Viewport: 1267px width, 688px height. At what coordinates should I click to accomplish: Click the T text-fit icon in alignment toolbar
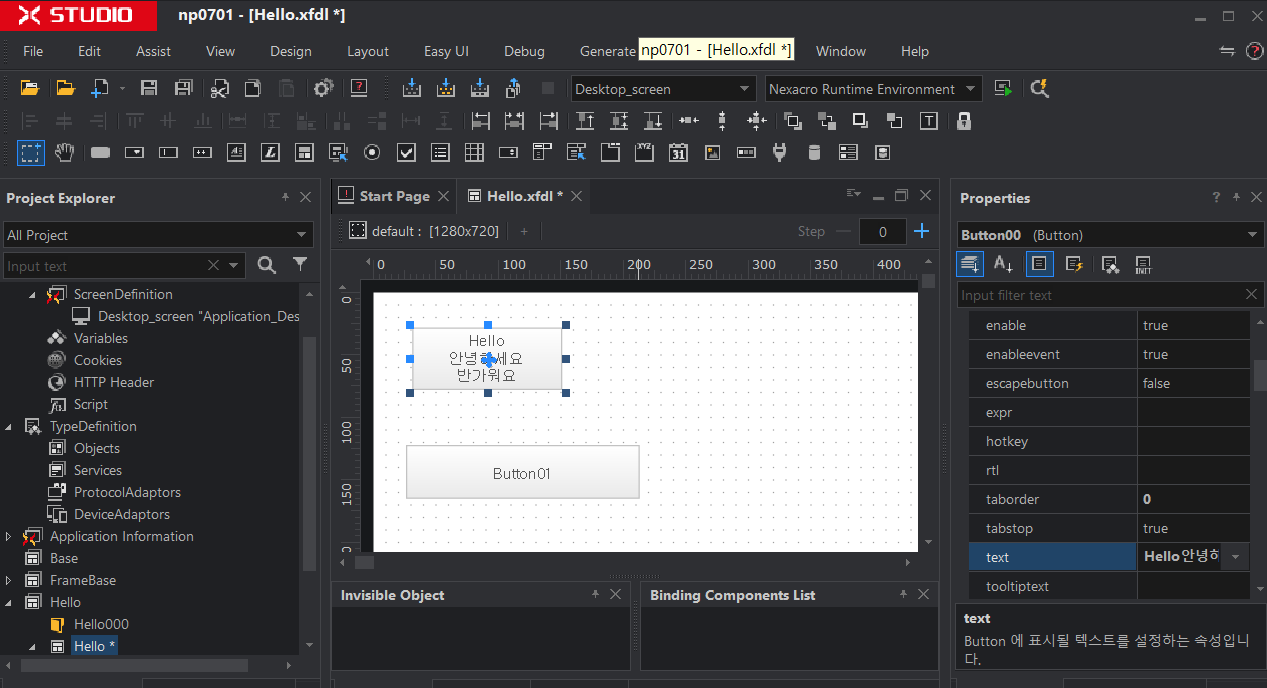click(x=929, y=121)
